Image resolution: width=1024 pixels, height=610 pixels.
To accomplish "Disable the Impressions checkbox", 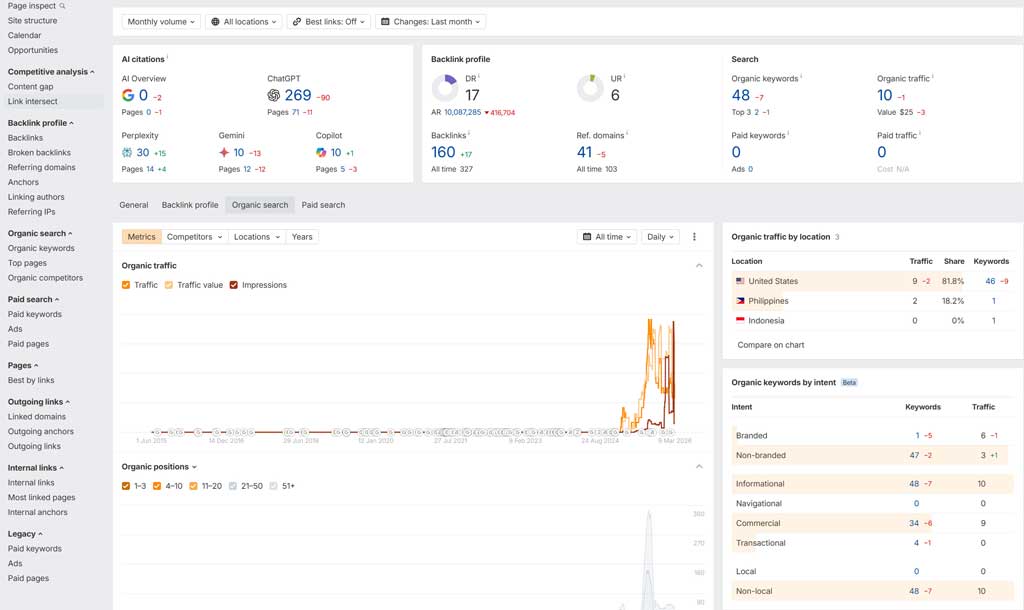I will coord(234,283).
